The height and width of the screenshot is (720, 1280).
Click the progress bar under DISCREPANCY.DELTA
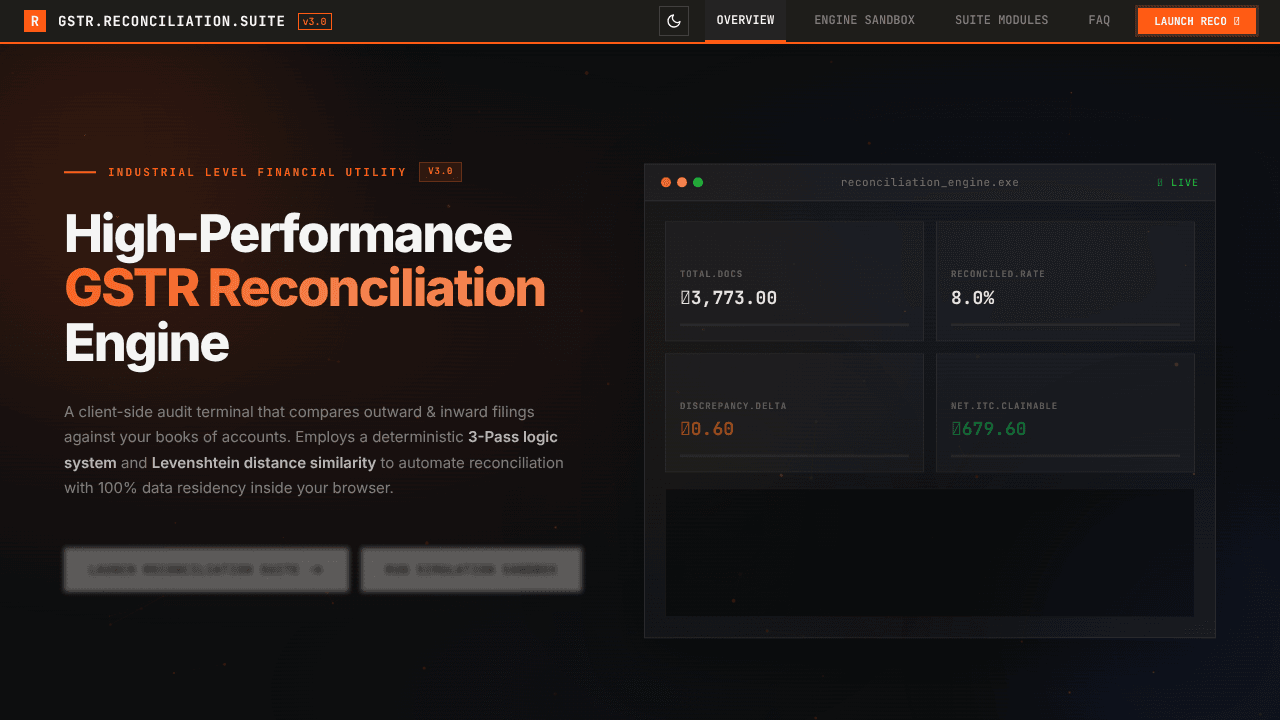tap(794, 456)
